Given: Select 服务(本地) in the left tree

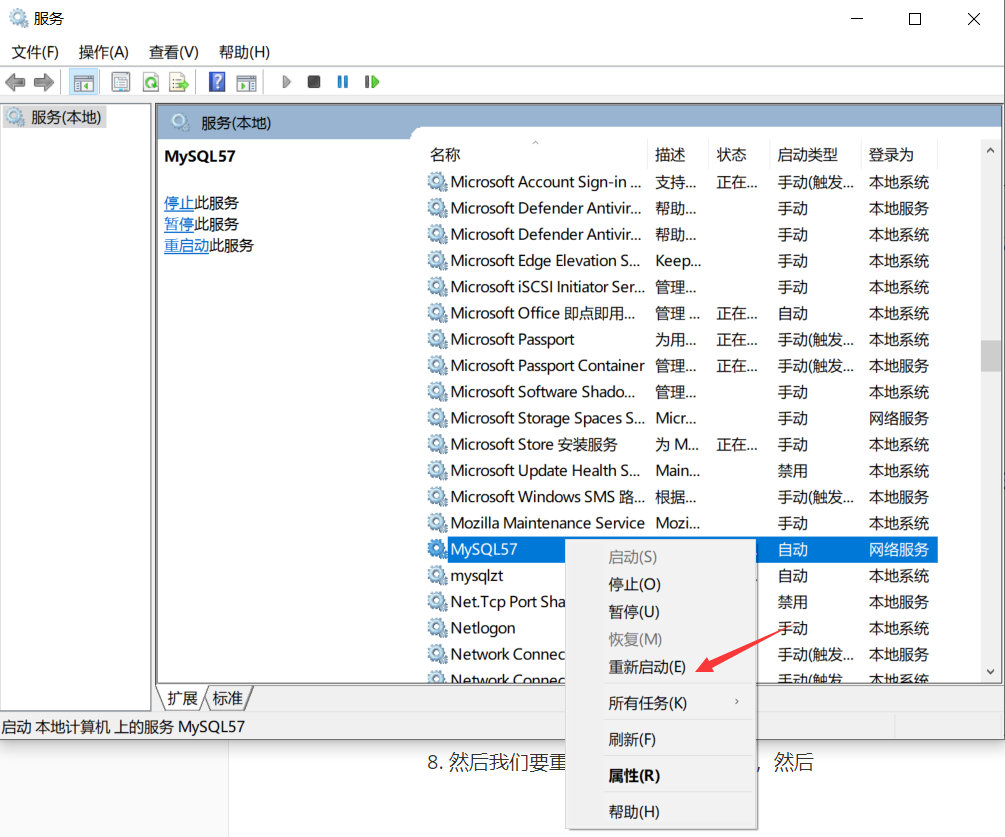Looking at the screenshot, I should click(x=55, y=117).
